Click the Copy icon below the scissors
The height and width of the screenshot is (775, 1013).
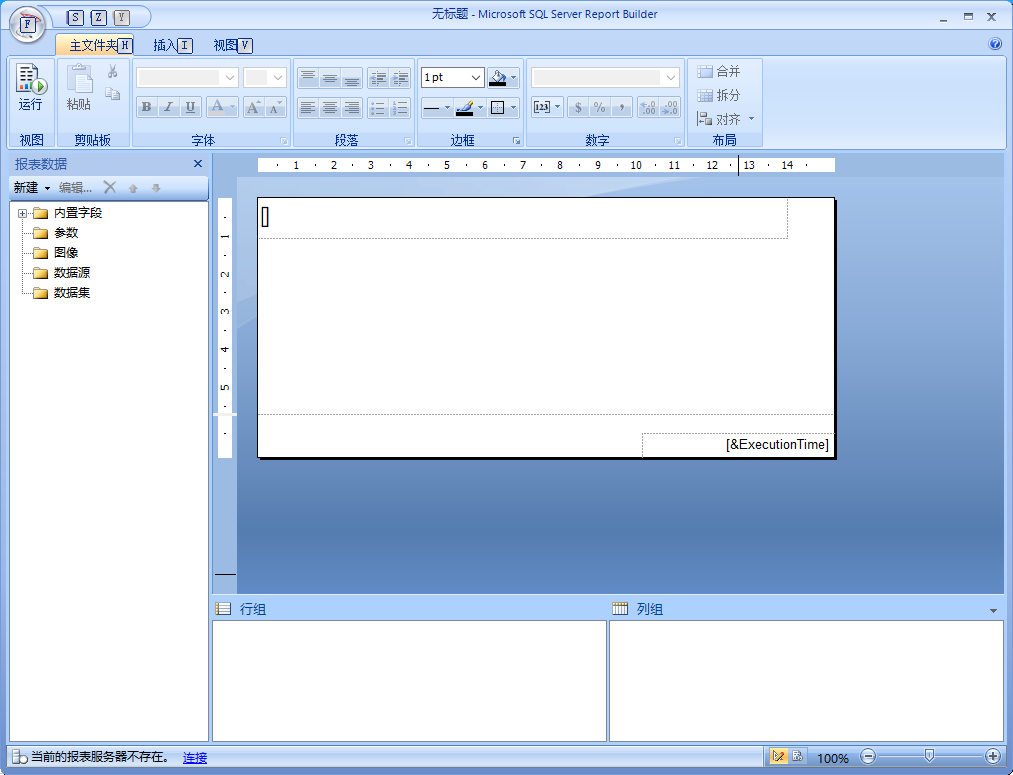112,94
